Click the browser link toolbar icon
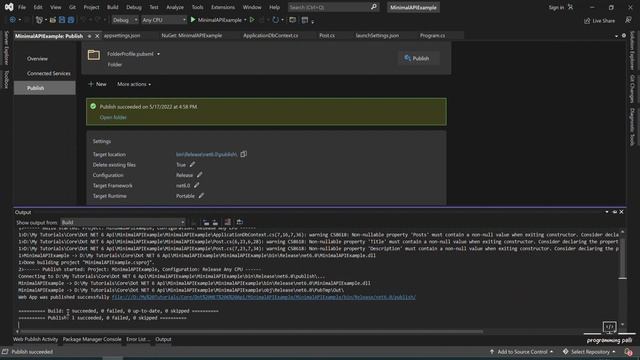The image size is (640, 360). (292, 20)
